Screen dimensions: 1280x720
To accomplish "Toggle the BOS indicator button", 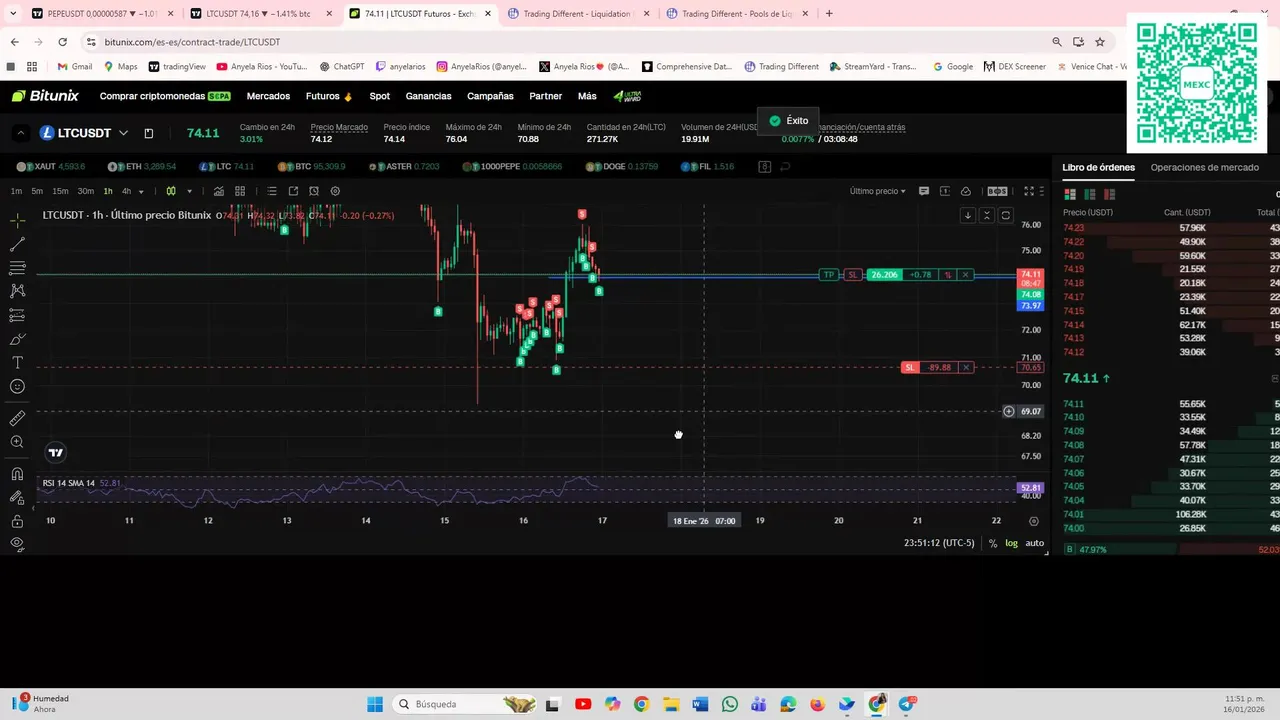I will (x=997, y=191).
